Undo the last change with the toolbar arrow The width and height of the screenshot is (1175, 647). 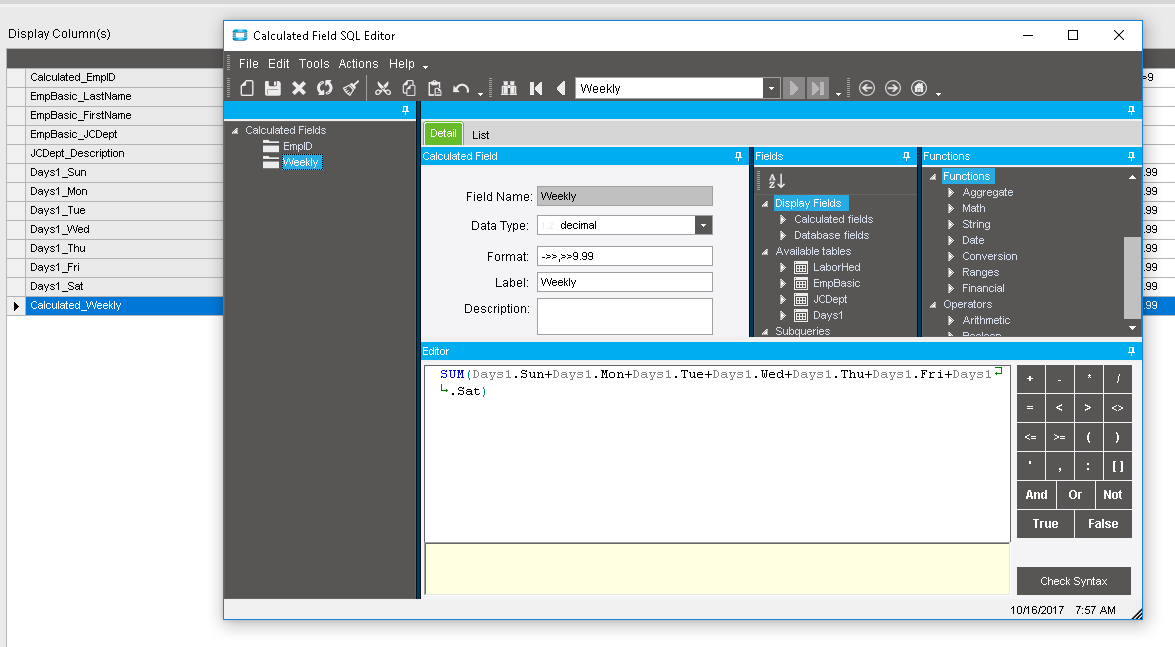tap(461, 88)
